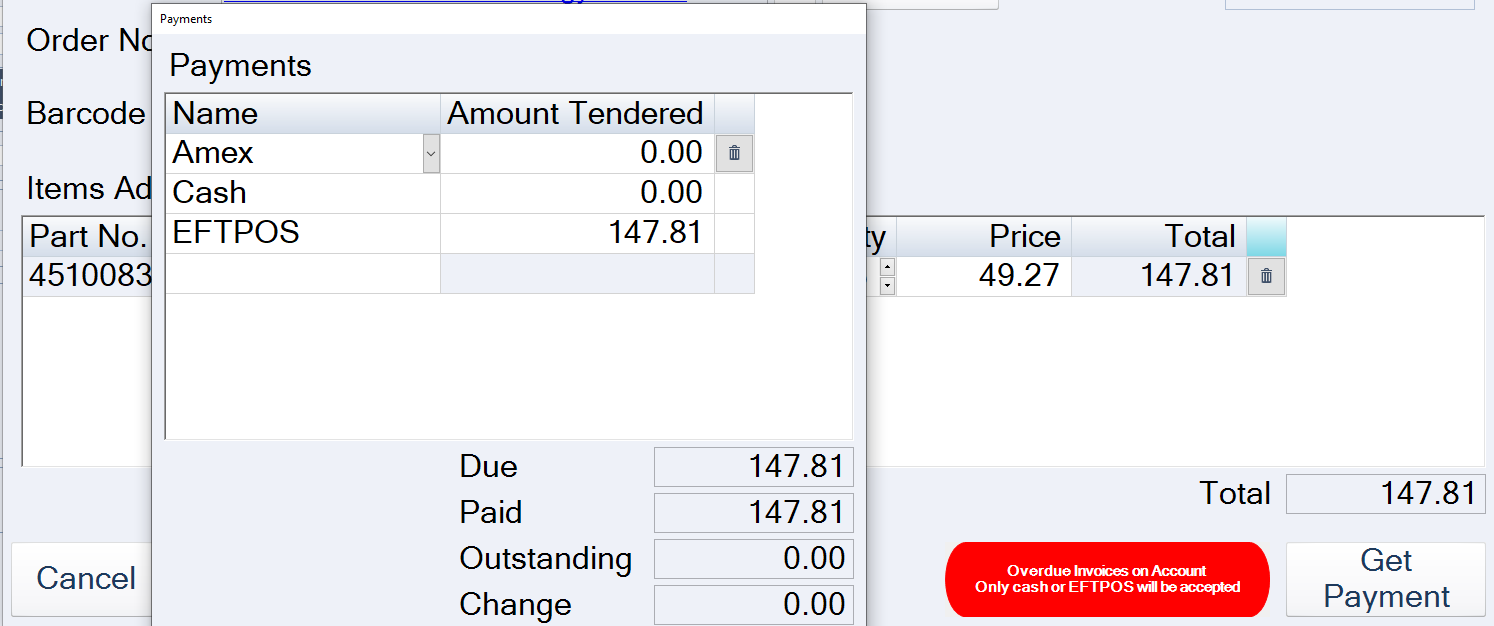Viewport: 1494px width, 626px height.
Task: Click the item Total cell 147.81
Action: 1159,276
